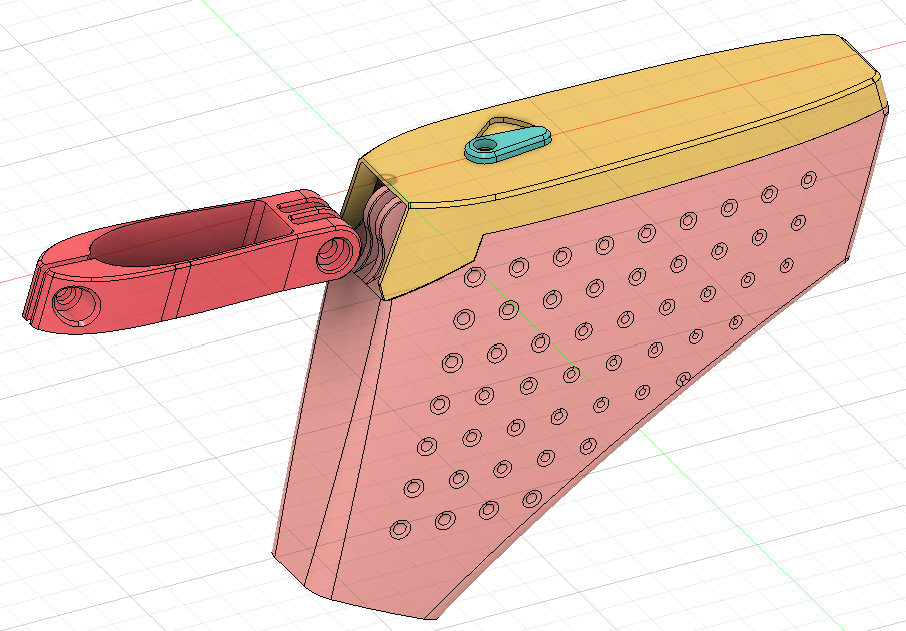Image resolution: width=906 pixels, height=631 pixels.
Task: Select the red clamp arm component
Action: coord(191,263)
